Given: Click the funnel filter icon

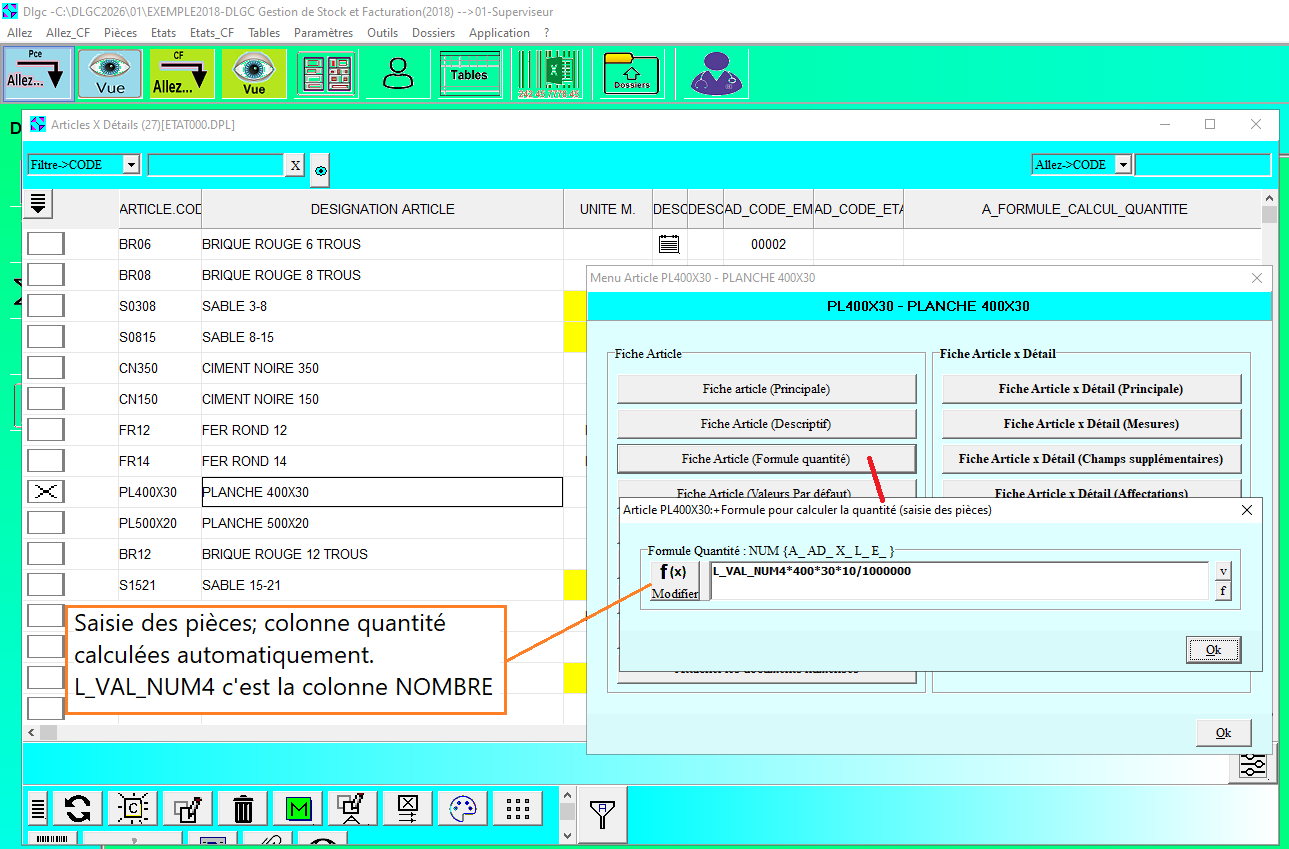Looking at the screenshot, I should click(x=603, y=814).
